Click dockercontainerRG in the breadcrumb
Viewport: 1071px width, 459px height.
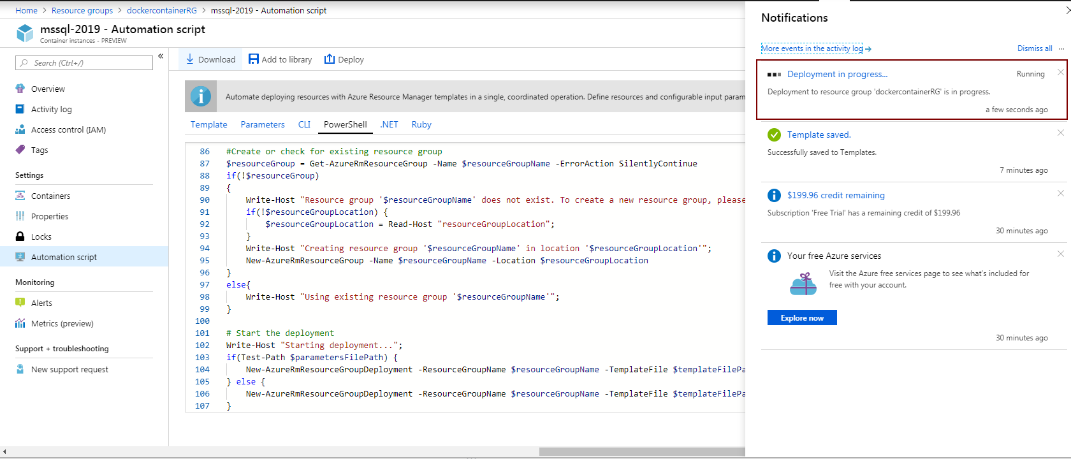[159, 9]
